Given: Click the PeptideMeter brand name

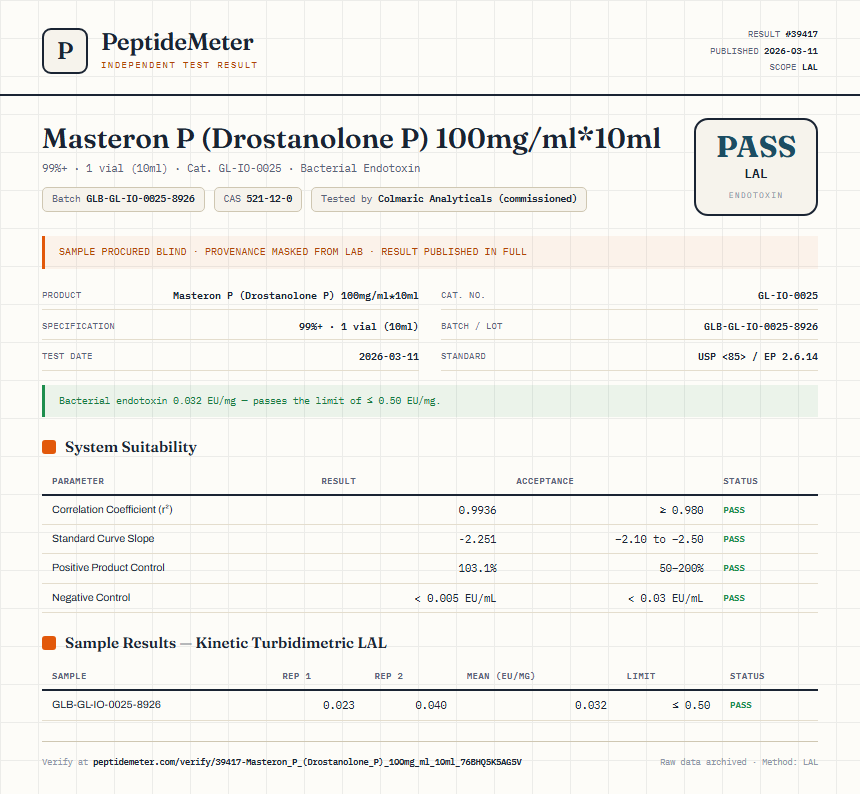Looking at the screenshot, I should click(178, 42).
